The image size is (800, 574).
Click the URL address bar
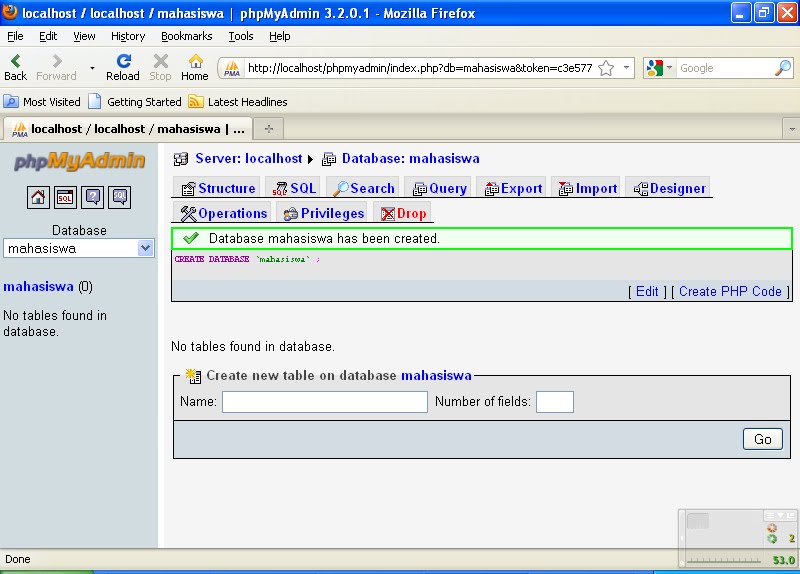(419, 68)
